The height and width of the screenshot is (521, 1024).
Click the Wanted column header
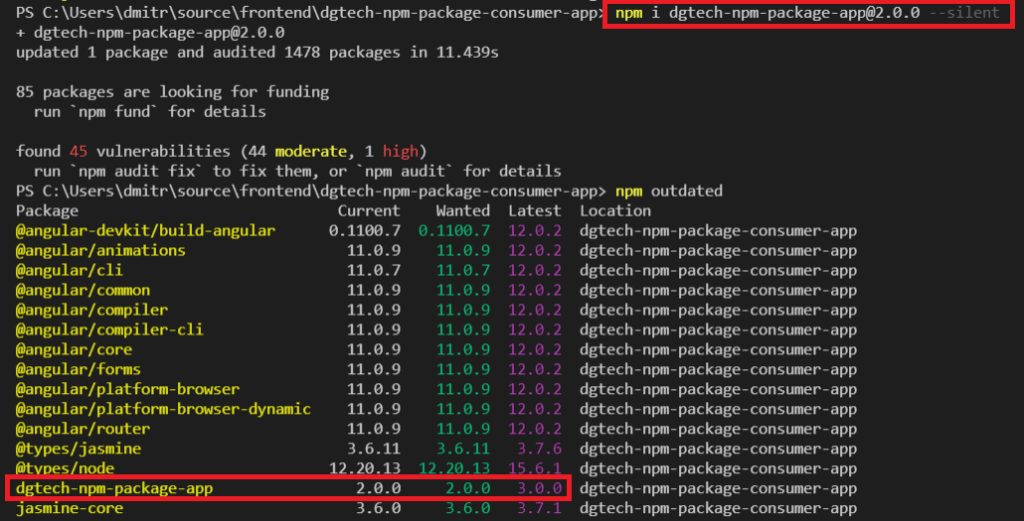pos(462,211)
